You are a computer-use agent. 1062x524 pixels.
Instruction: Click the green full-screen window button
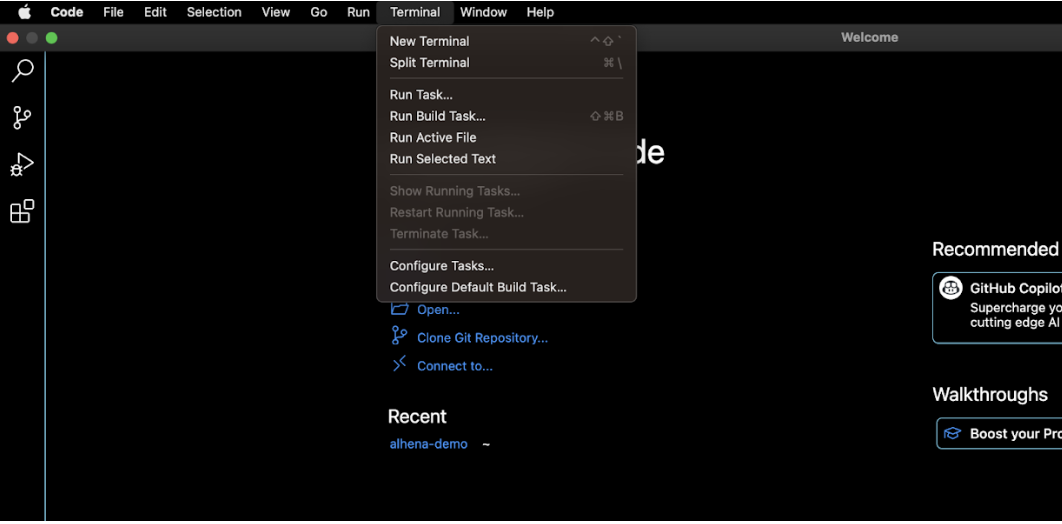point(51,38)
